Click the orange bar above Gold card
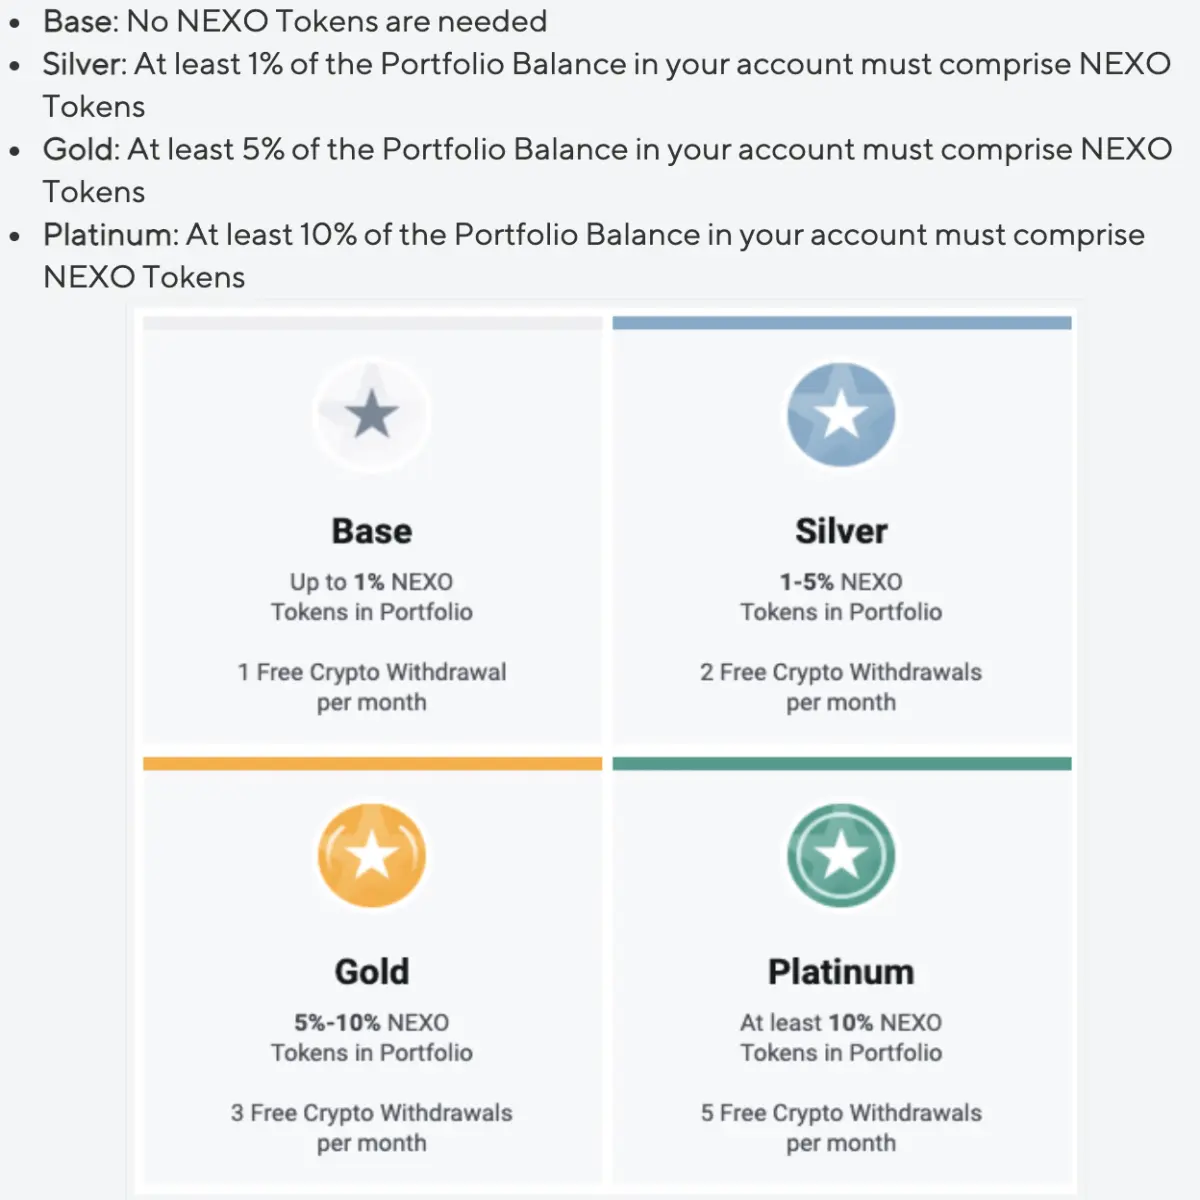The height and width of the screenshot is (1200, 1200). point(373,764)
